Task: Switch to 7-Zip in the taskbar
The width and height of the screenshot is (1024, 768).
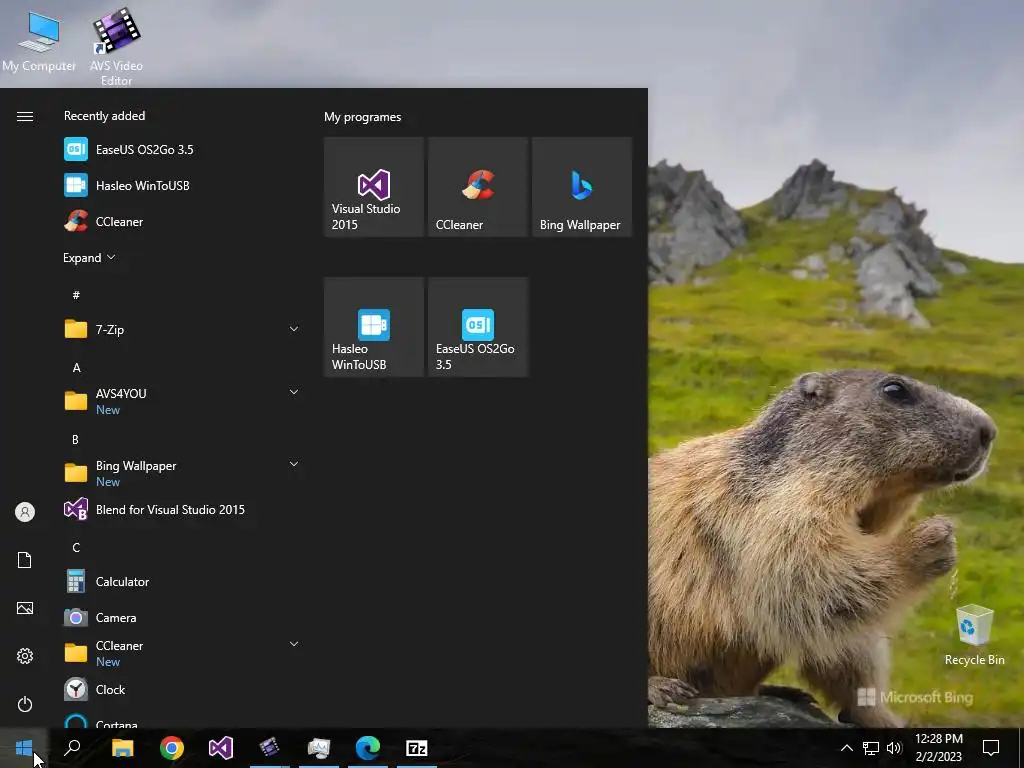Action: pyautogui.click(x=417, y=748)
